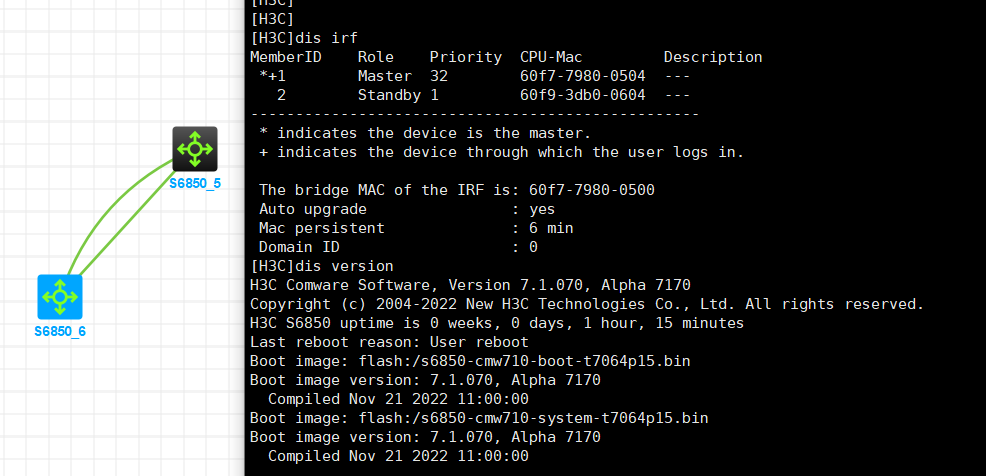Select the blue S6850_6 switch icon
Image resolution: width=986 pixels, height=476 pixels.
[60, 296]
